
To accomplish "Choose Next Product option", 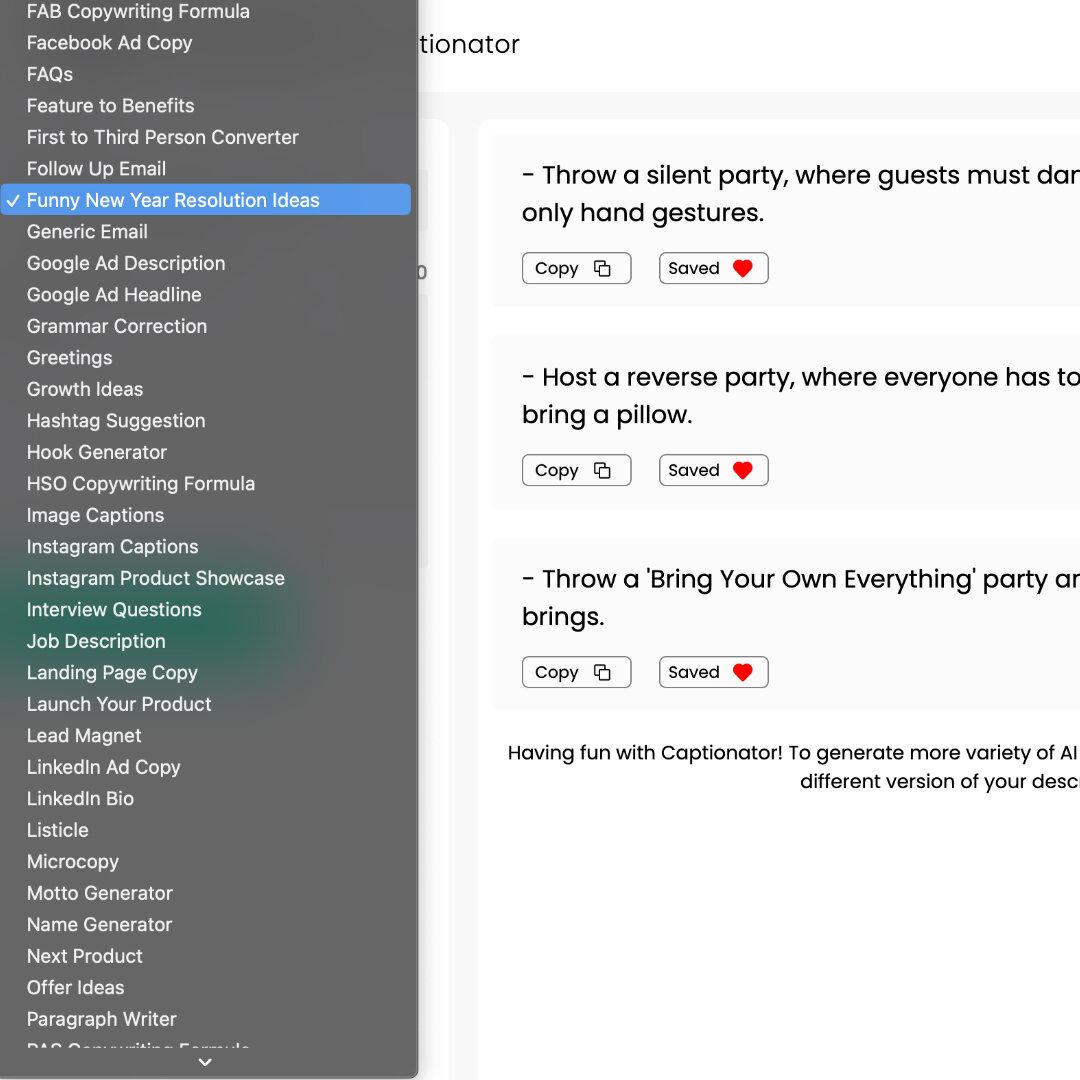I will coord(206,956).
